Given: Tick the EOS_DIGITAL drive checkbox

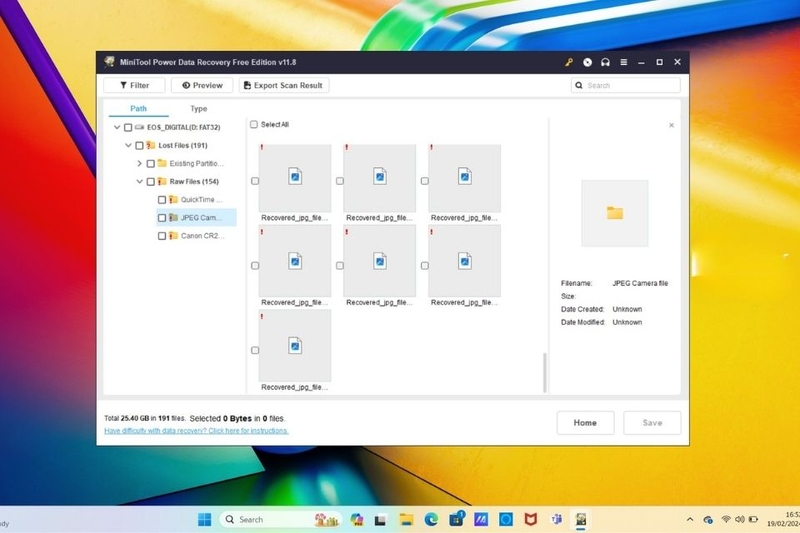Looking at the screenshot, I should pyautogui.click(x=128, y=128).
